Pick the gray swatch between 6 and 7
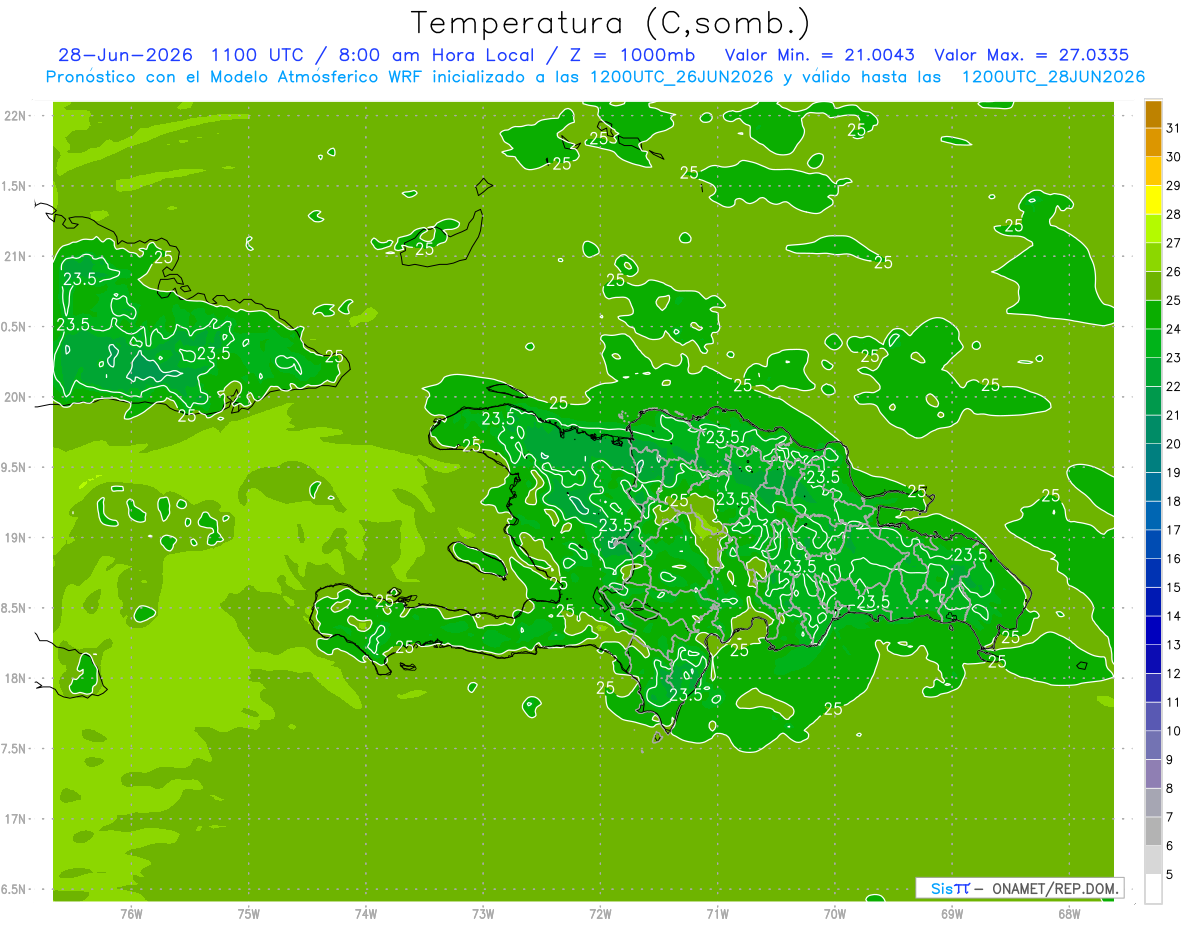The height and width of the screenshot is (927, 1200). pyautogui.click(x=1153, y=831)
